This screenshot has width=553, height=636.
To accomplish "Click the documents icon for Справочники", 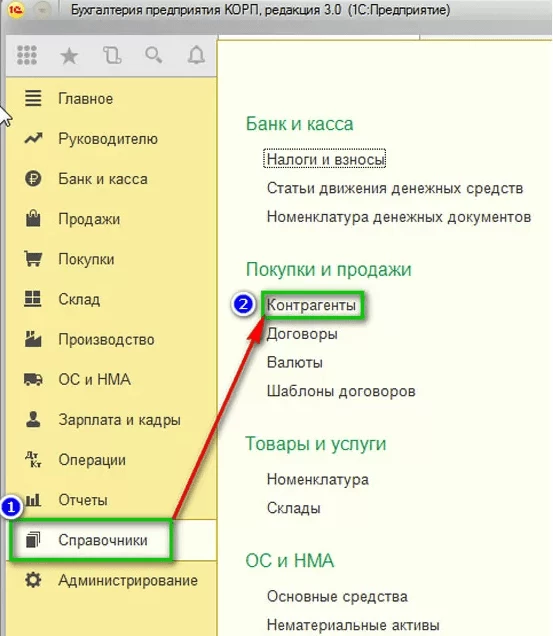I will point(33,540).
